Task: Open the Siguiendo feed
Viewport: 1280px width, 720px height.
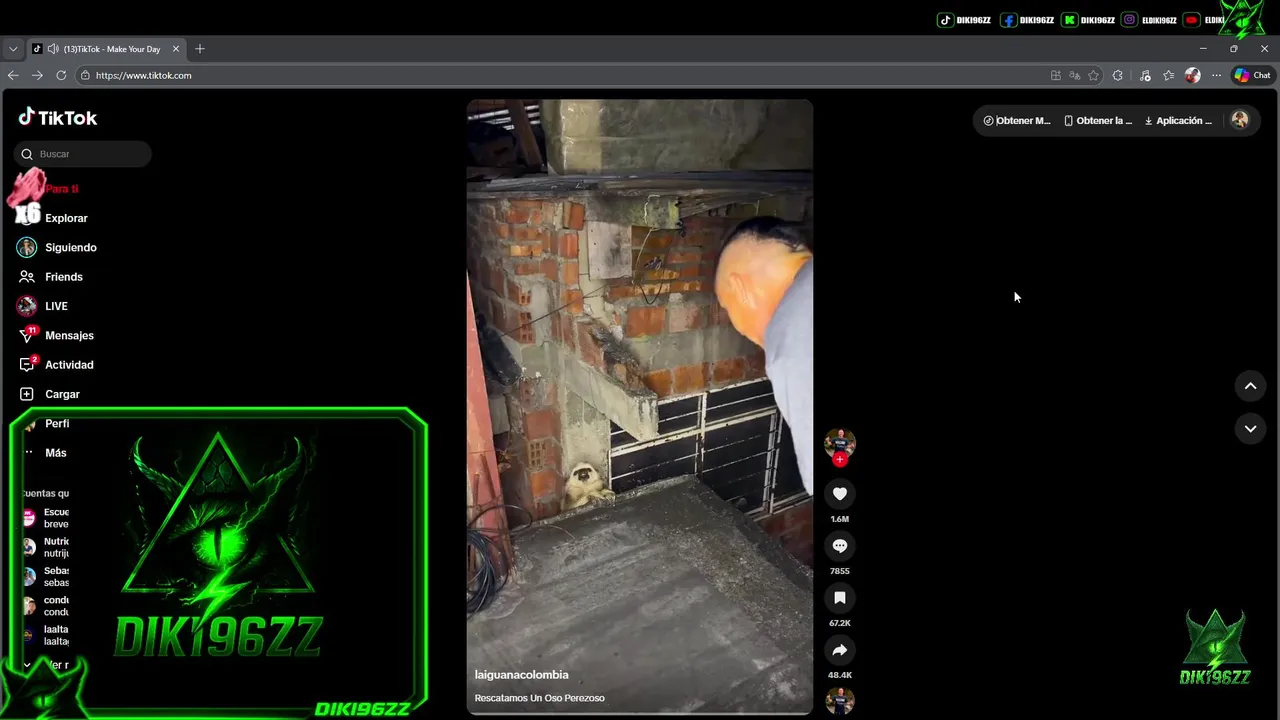Action: click(70, 247)
